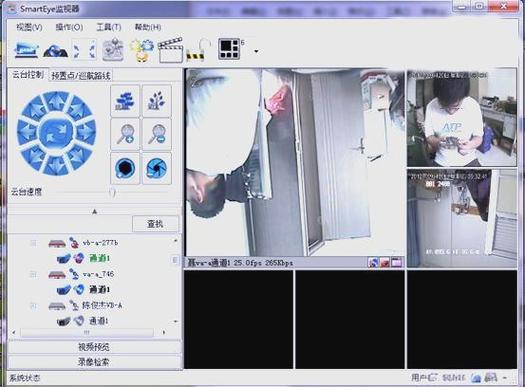Click the device tree's scroll left arrow
The height and width of the screenshot is (387, 525).
coord(14,332)
